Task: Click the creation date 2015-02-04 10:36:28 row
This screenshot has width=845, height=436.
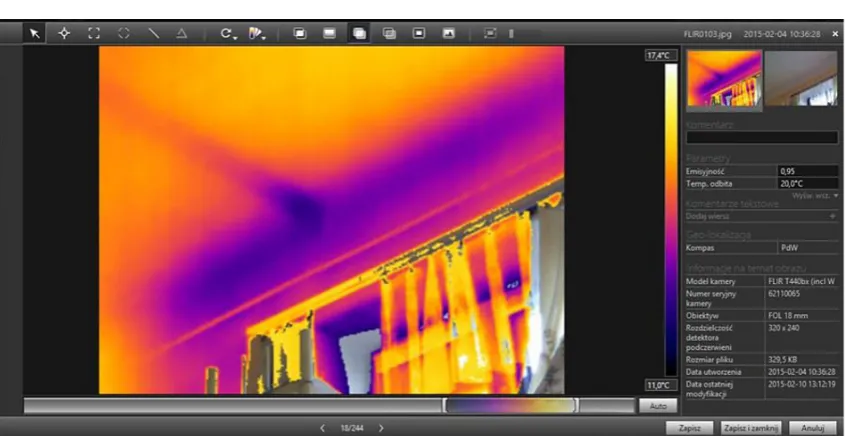Action: 762,372
